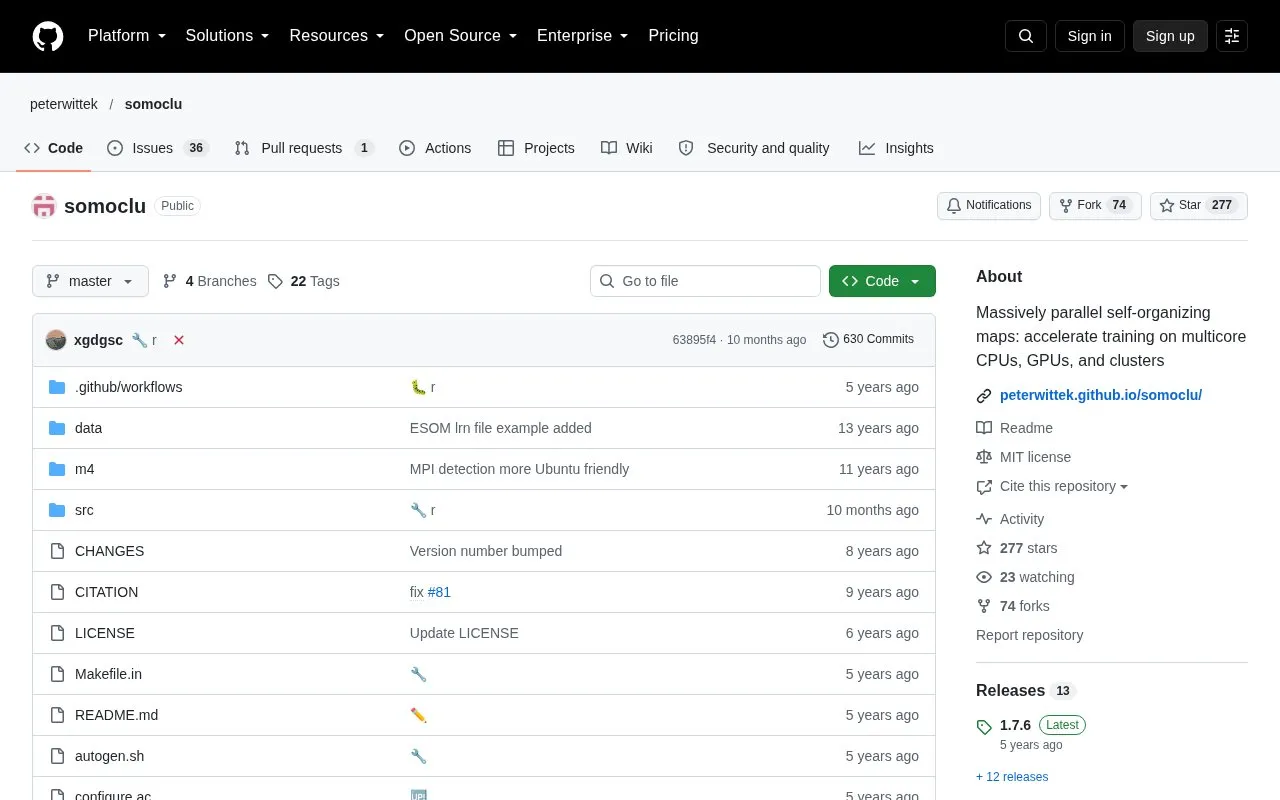The height and width of the screenshot is (800, 1280).
Task: Click xgdgsc user avatar
Action: click(56, 340)
